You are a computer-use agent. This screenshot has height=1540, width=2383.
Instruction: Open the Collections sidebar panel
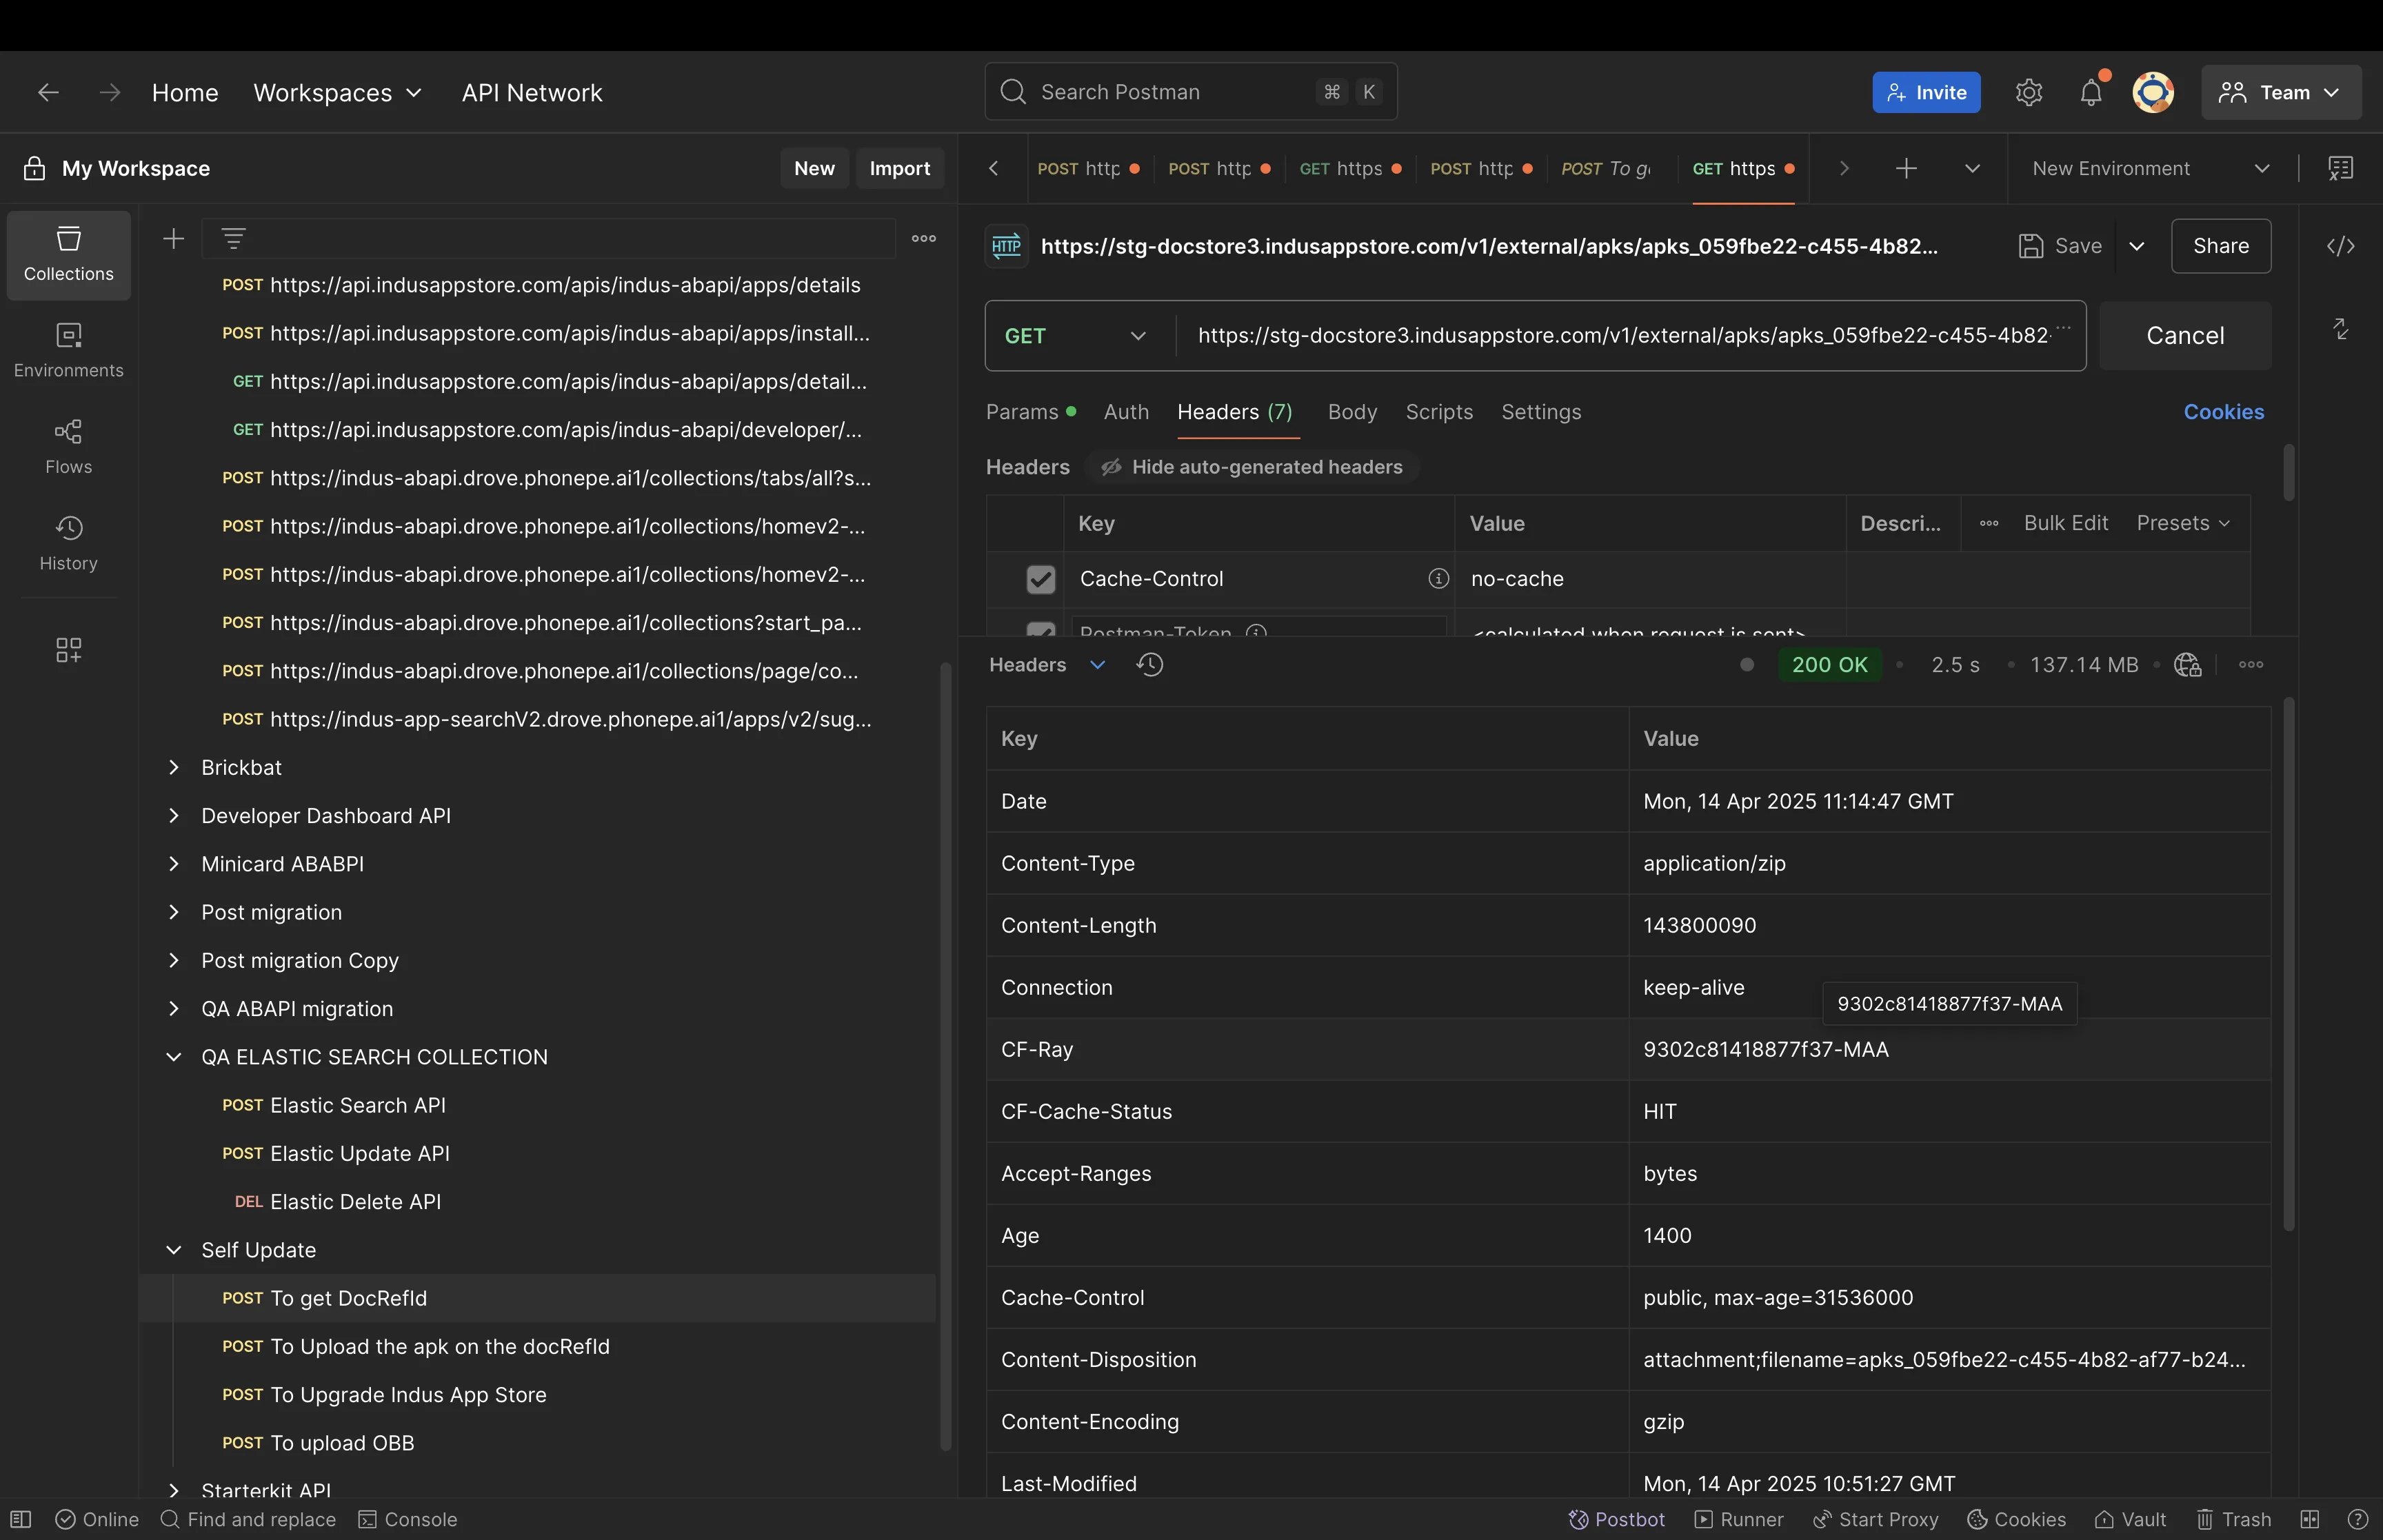(x=68, y=254)
